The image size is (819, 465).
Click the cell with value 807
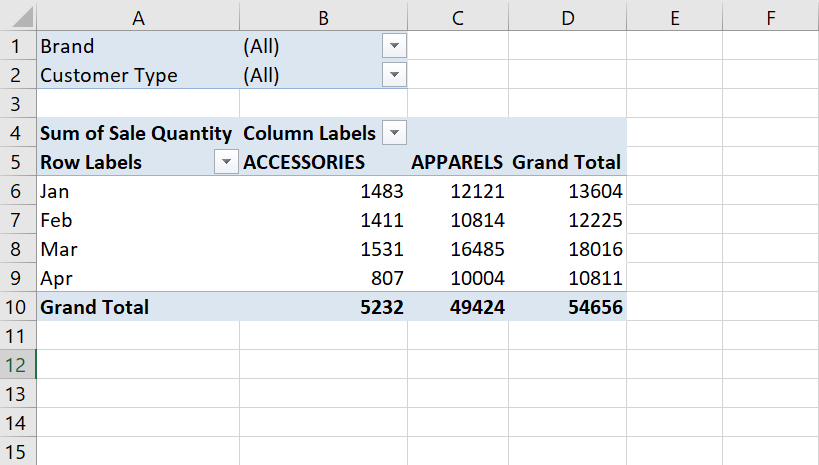point(323,278)
